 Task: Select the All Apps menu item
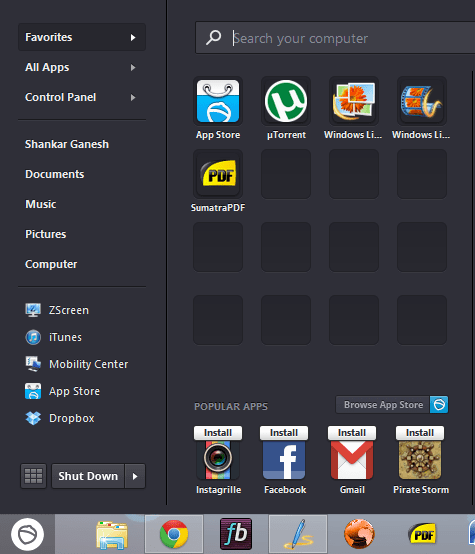(x=82, y=67)
